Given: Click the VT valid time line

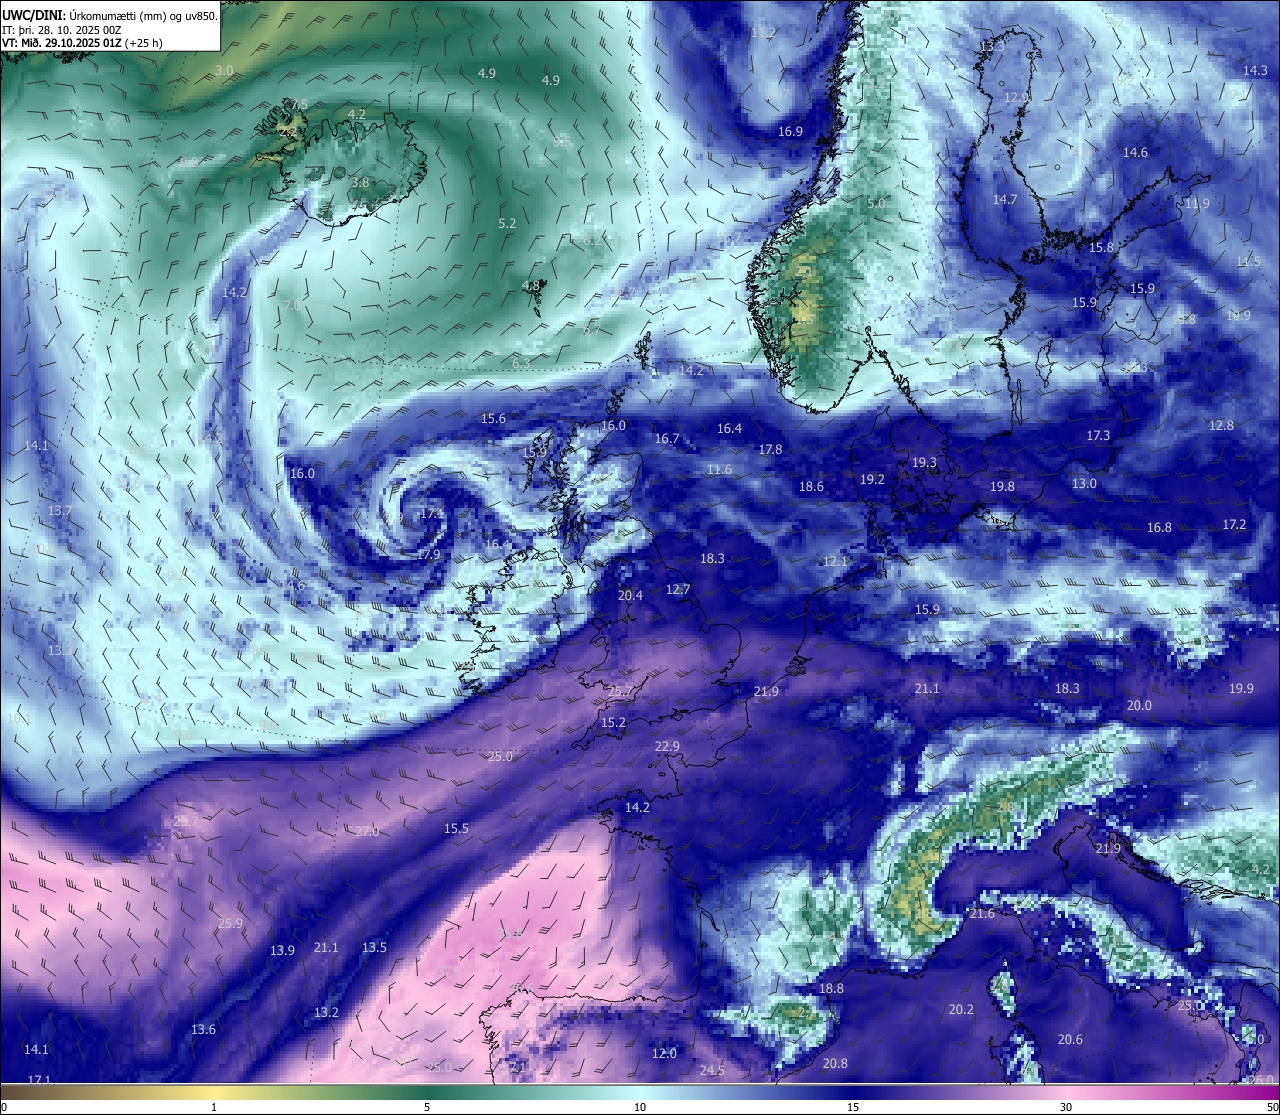Looking at the screenshot, I should (x=82, y=43).
